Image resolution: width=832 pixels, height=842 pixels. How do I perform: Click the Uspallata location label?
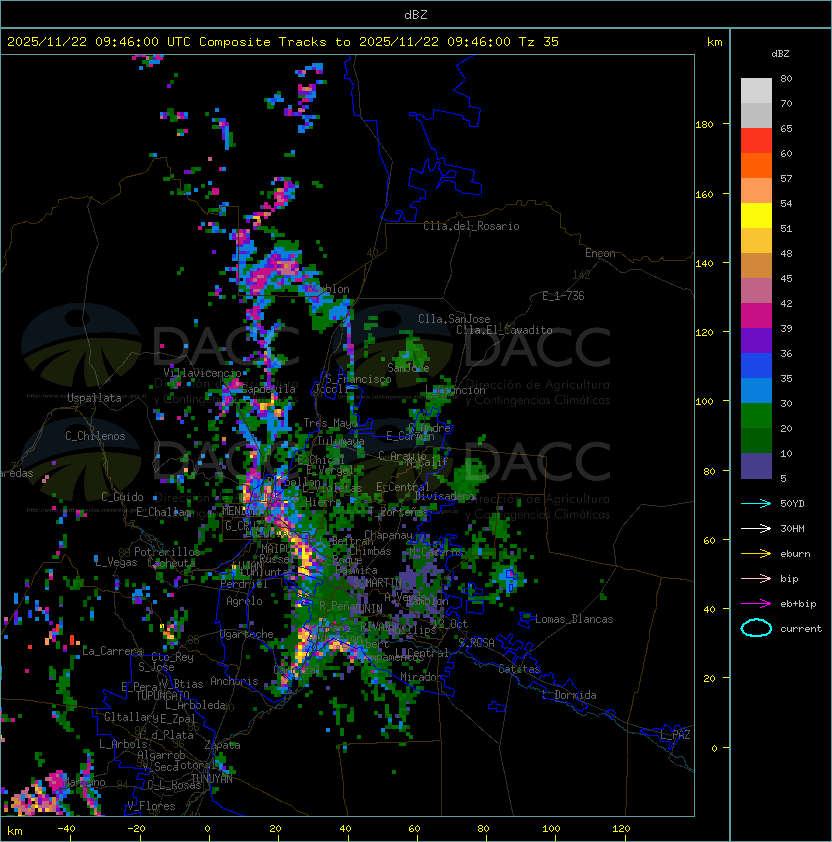[94, 398]
